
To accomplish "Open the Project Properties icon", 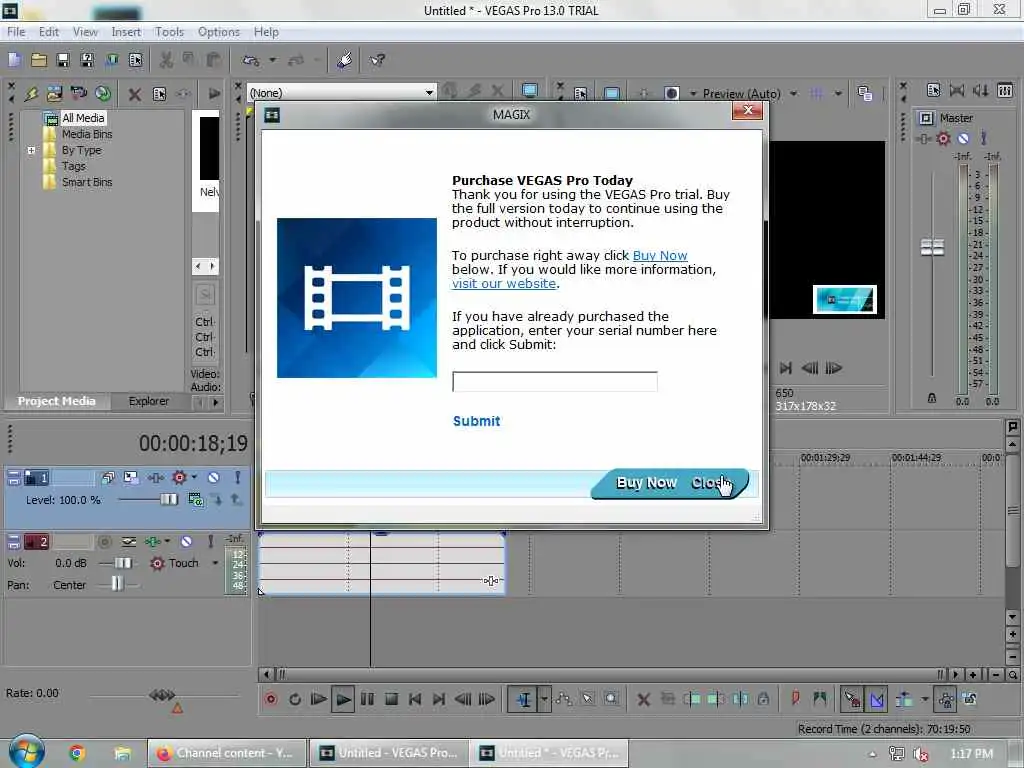I will tap(135, 61).
